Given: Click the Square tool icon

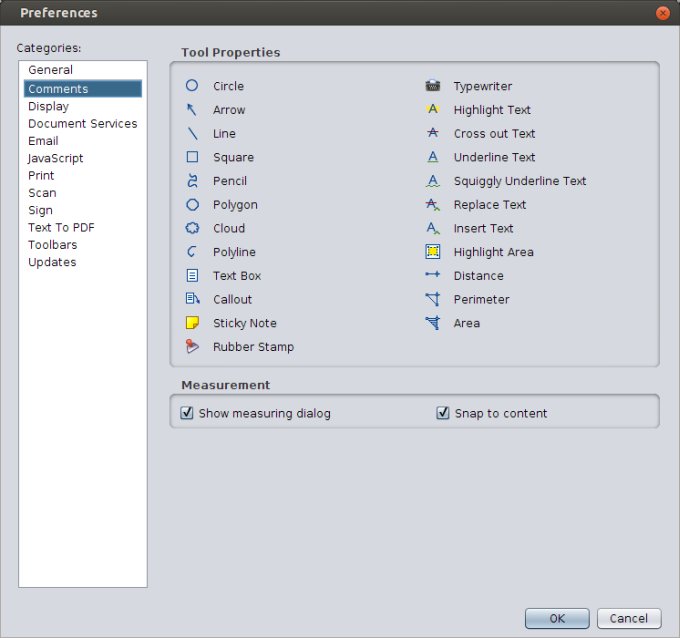Looking at the screenshot, I should coord(192,157).
